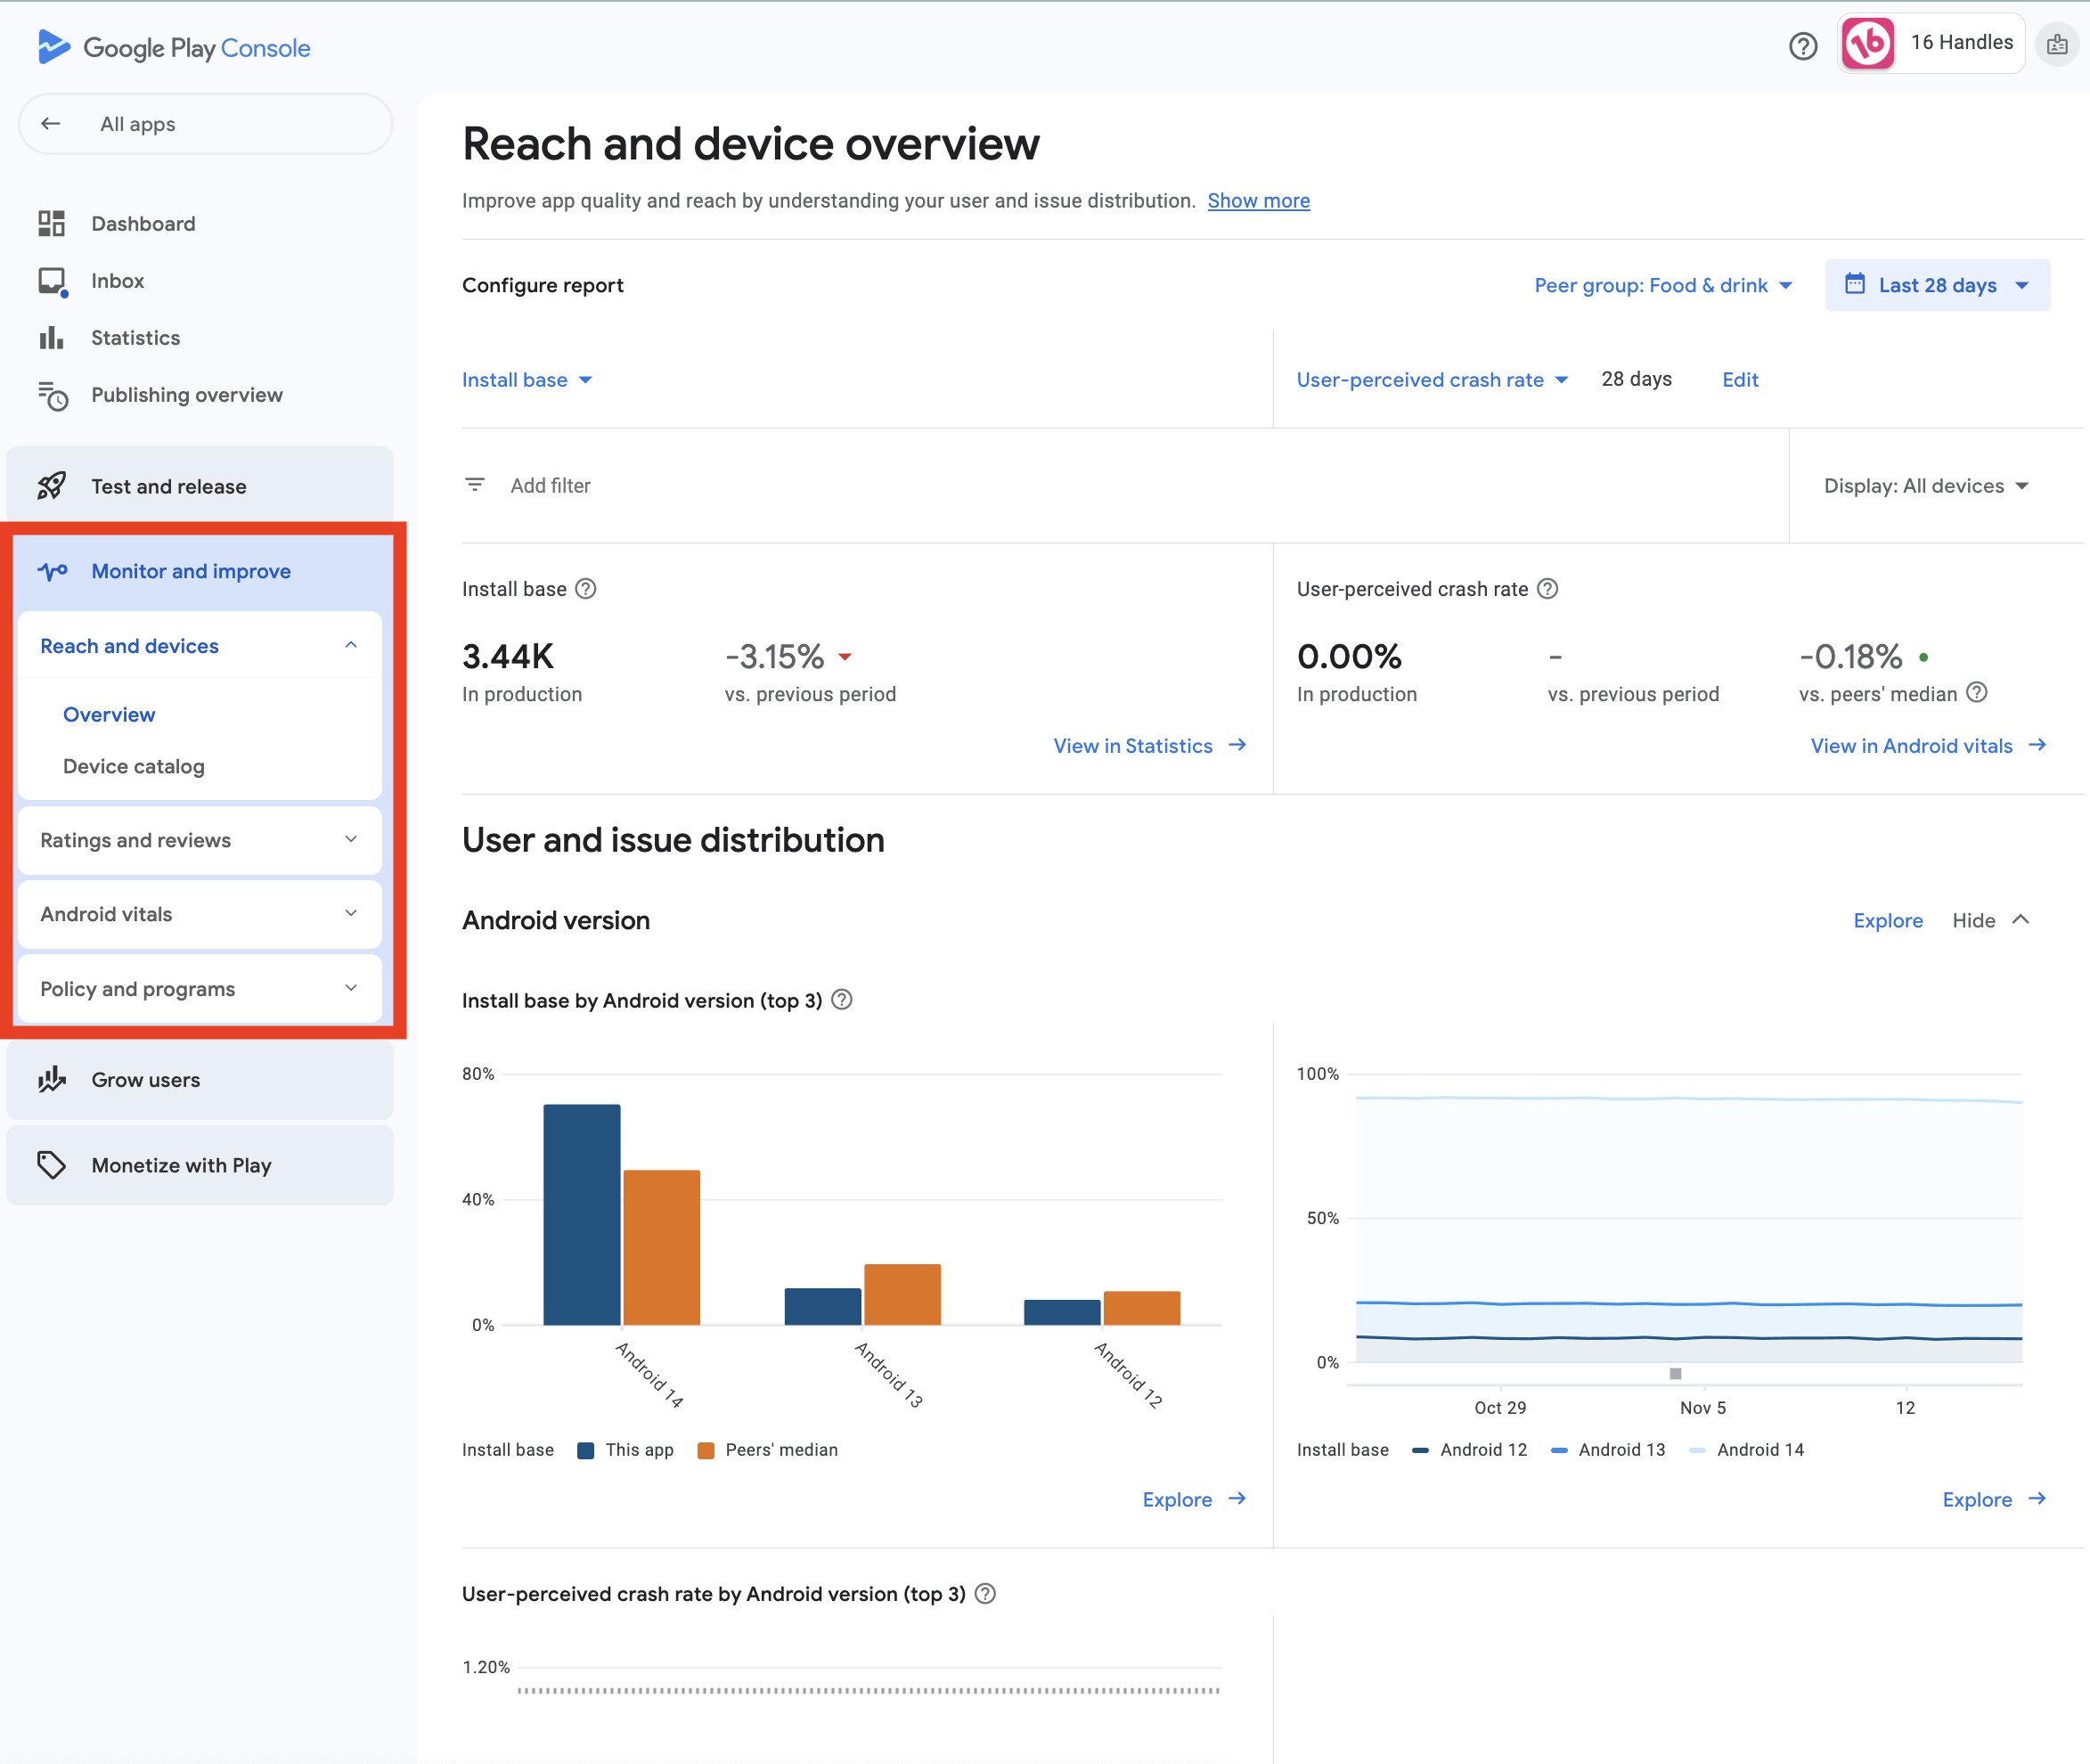This screenshot has width=2090, height=1764.
Task: Click the Android 14 This app bar
Action: point(582,1215)
